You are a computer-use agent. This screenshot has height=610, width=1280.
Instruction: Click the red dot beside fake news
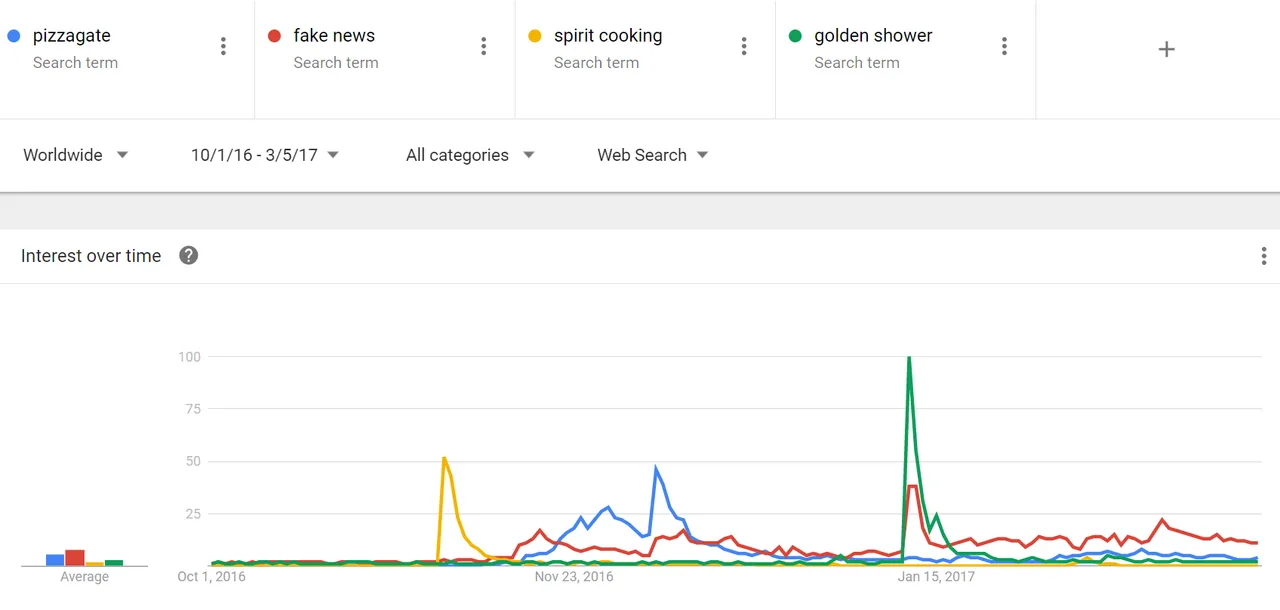274,36
